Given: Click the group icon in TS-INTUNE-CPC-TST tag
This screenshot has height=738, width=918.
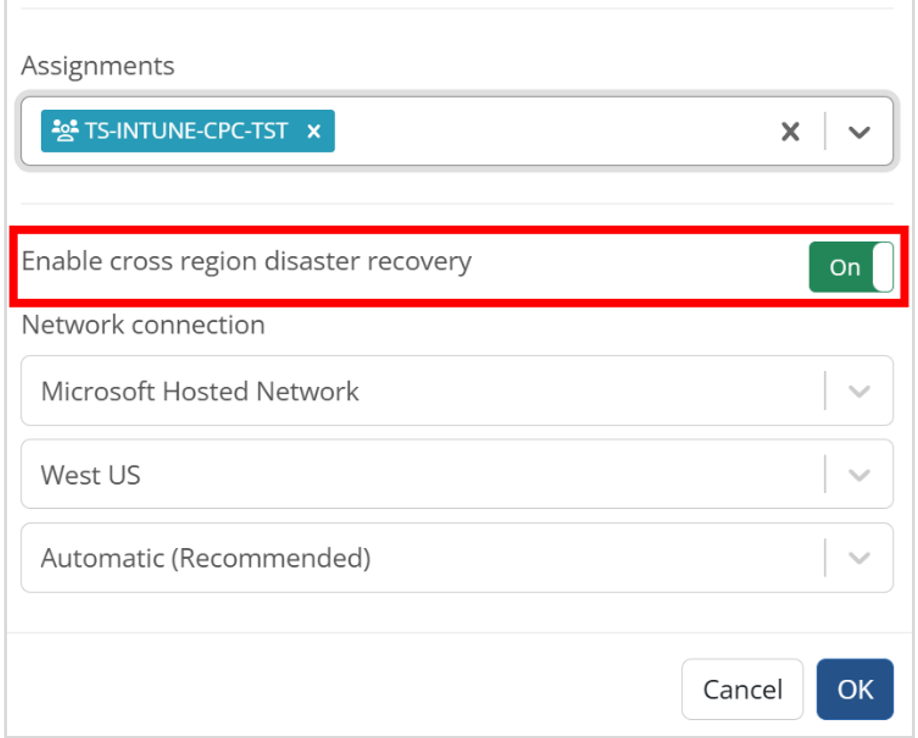Looking at the screenshot, I should tap(64, 131).
